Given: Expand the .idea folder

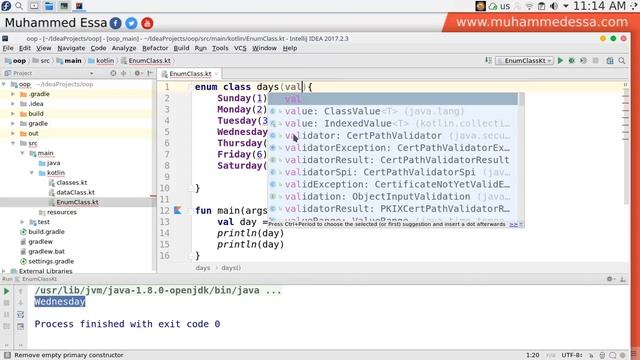Looking at the screenshot, I should point(13,104).
